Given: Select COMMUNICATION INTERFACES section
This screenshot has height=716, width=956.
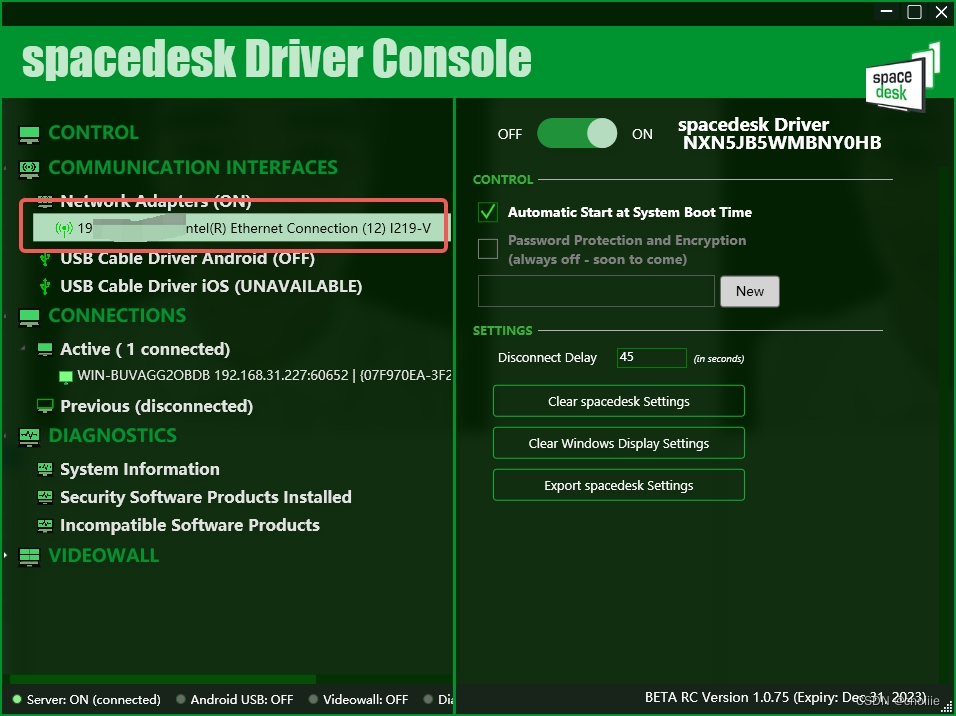Looking at the screenshot, I should tap(193, 168).
